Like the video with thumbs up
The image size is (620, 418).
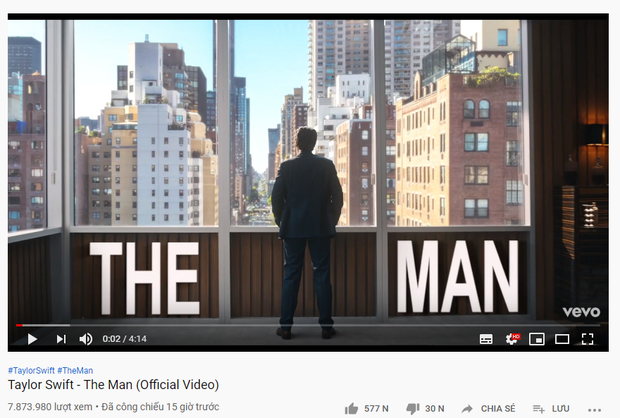tap(351, 409)
